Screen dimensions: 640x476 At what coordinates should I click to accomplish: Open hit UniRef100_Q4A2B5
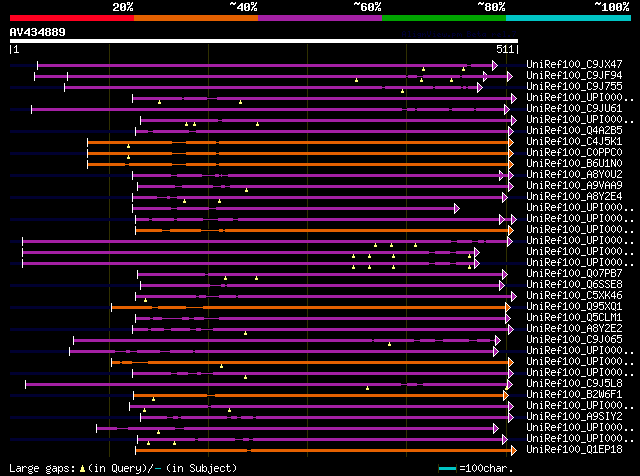[574, 130]
